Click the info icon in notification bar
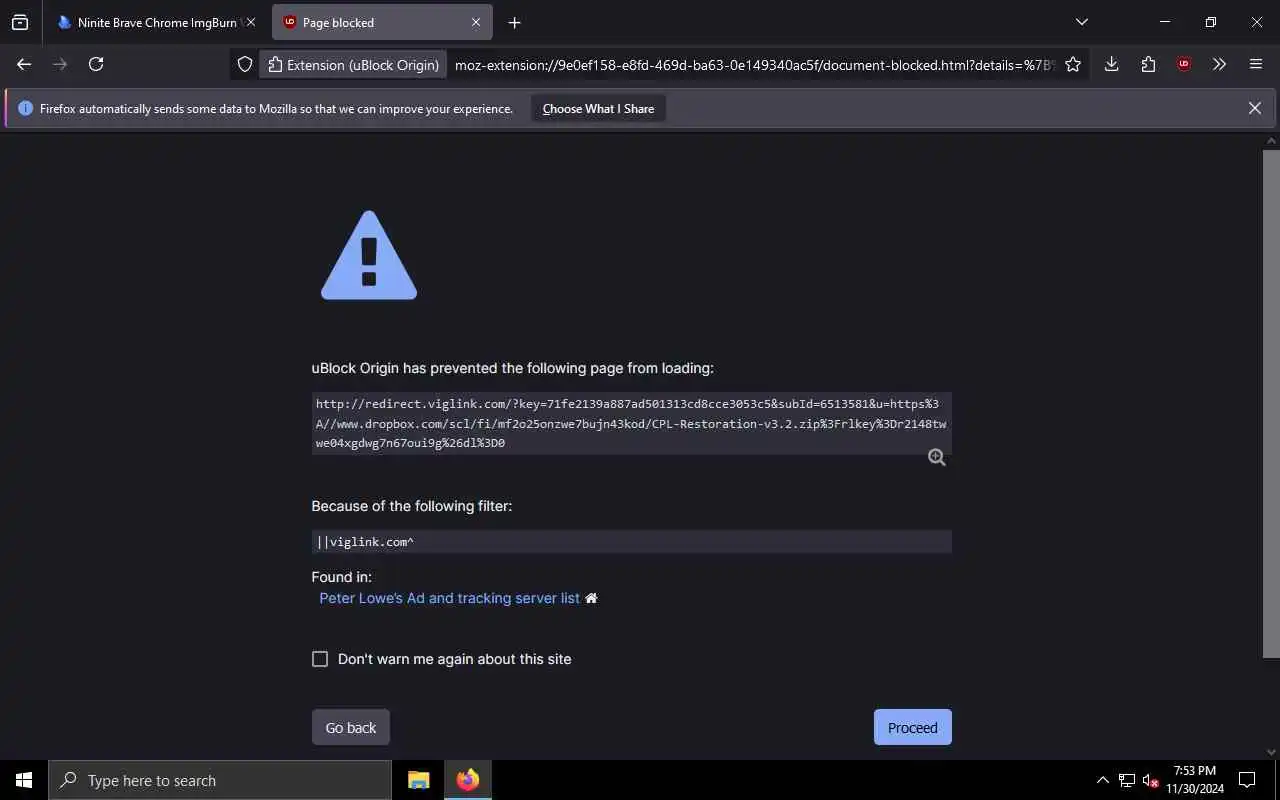Viewport: 1280px width, 800px height. pos(25,108)
